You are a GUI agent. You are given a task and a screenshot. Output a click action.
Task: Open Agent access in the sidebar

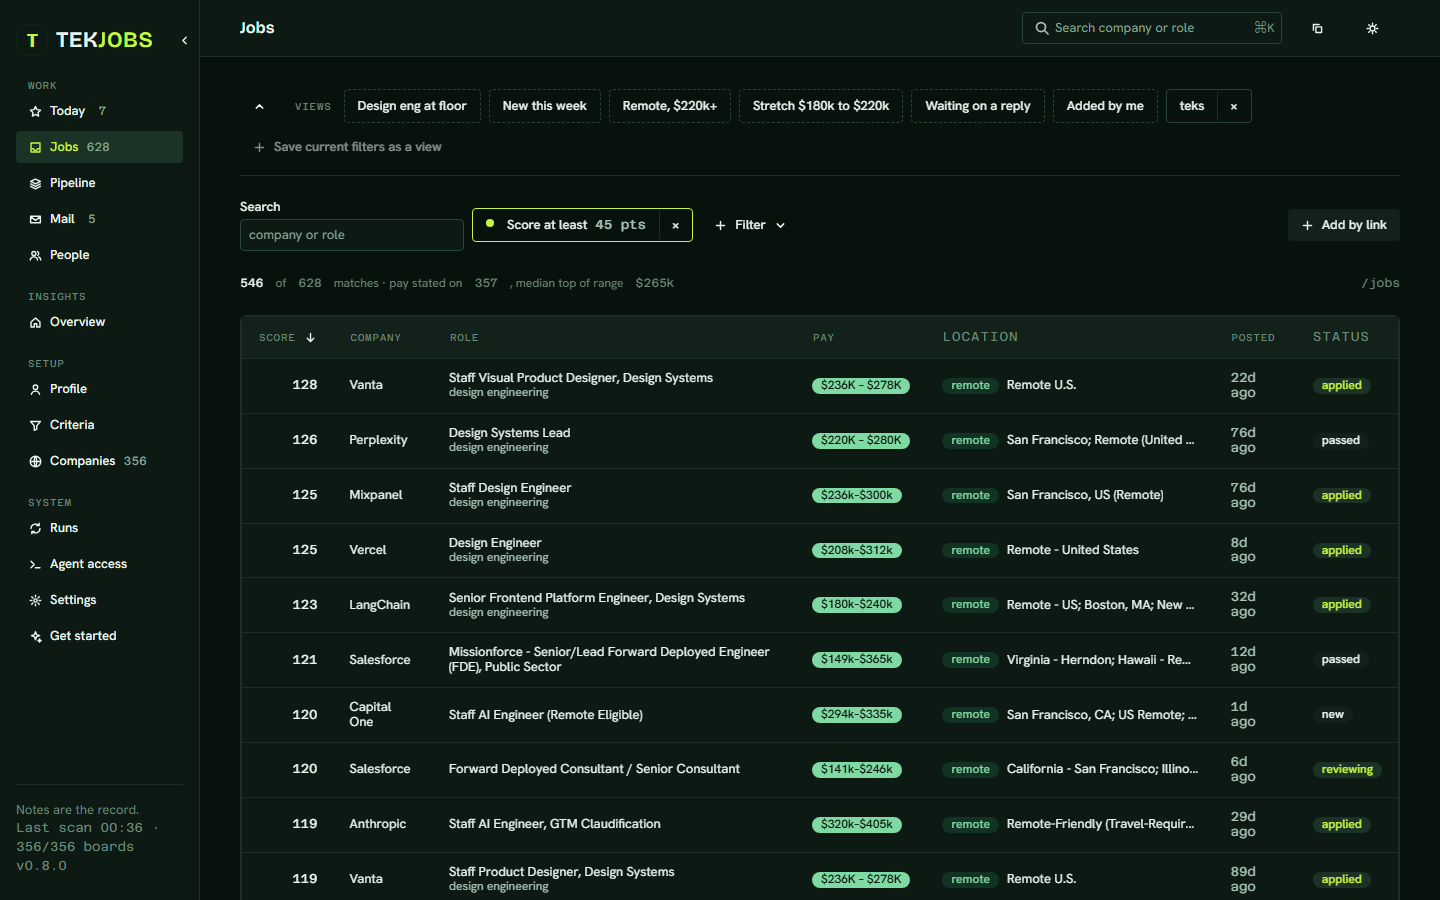coord(99,564)
